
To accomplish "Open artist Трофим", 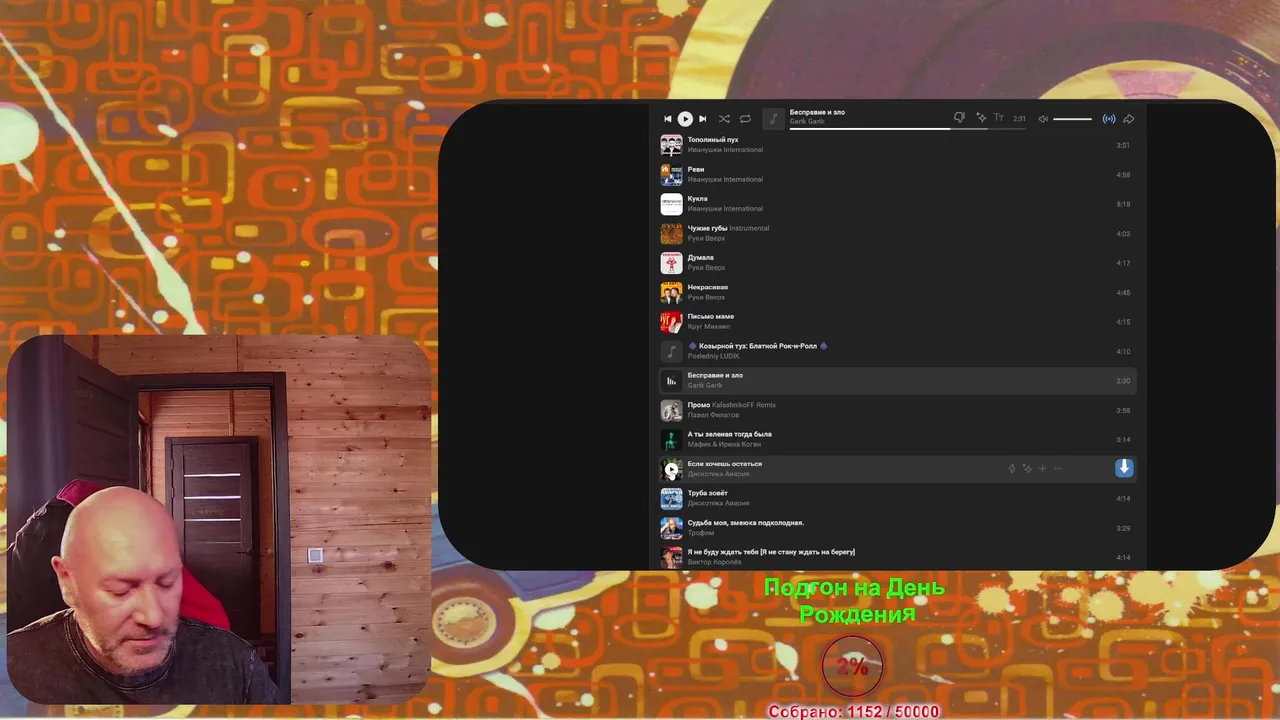I will click(700, 533).
